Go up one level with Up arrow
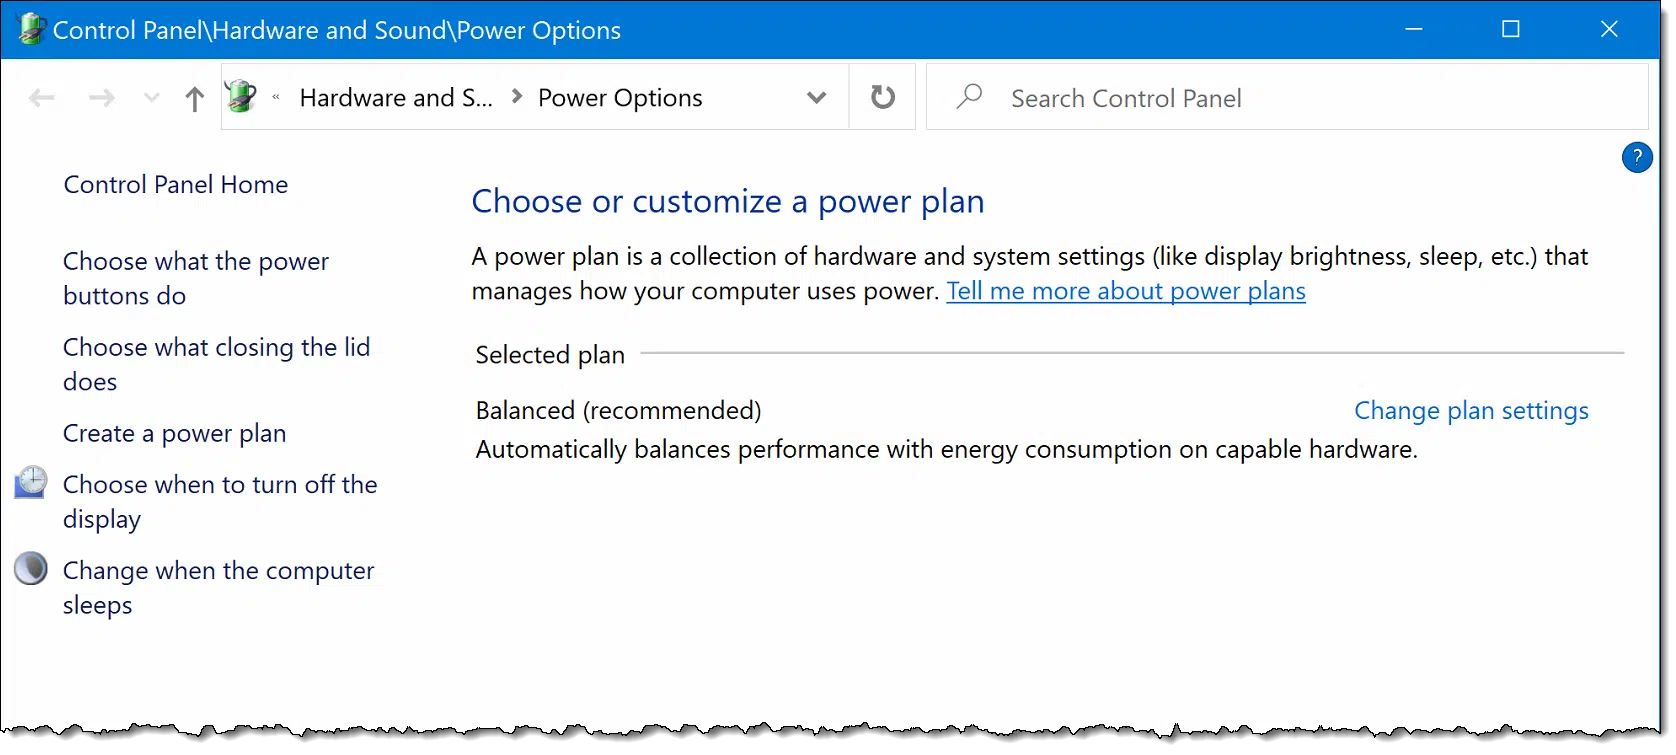Screen dimensions: 1676x755 coord(195,98)
